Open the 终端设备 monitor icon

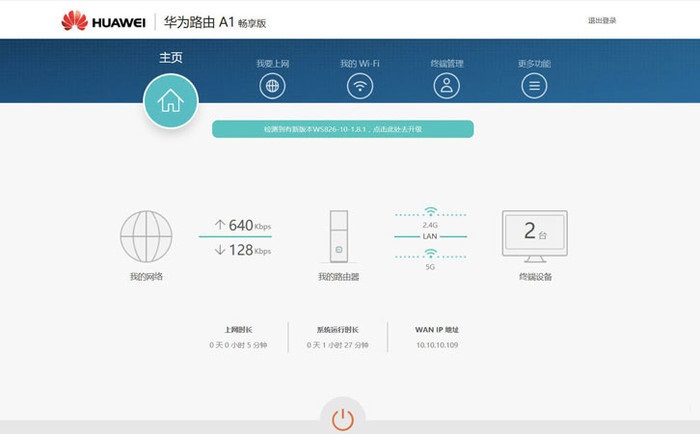(534, 234)
